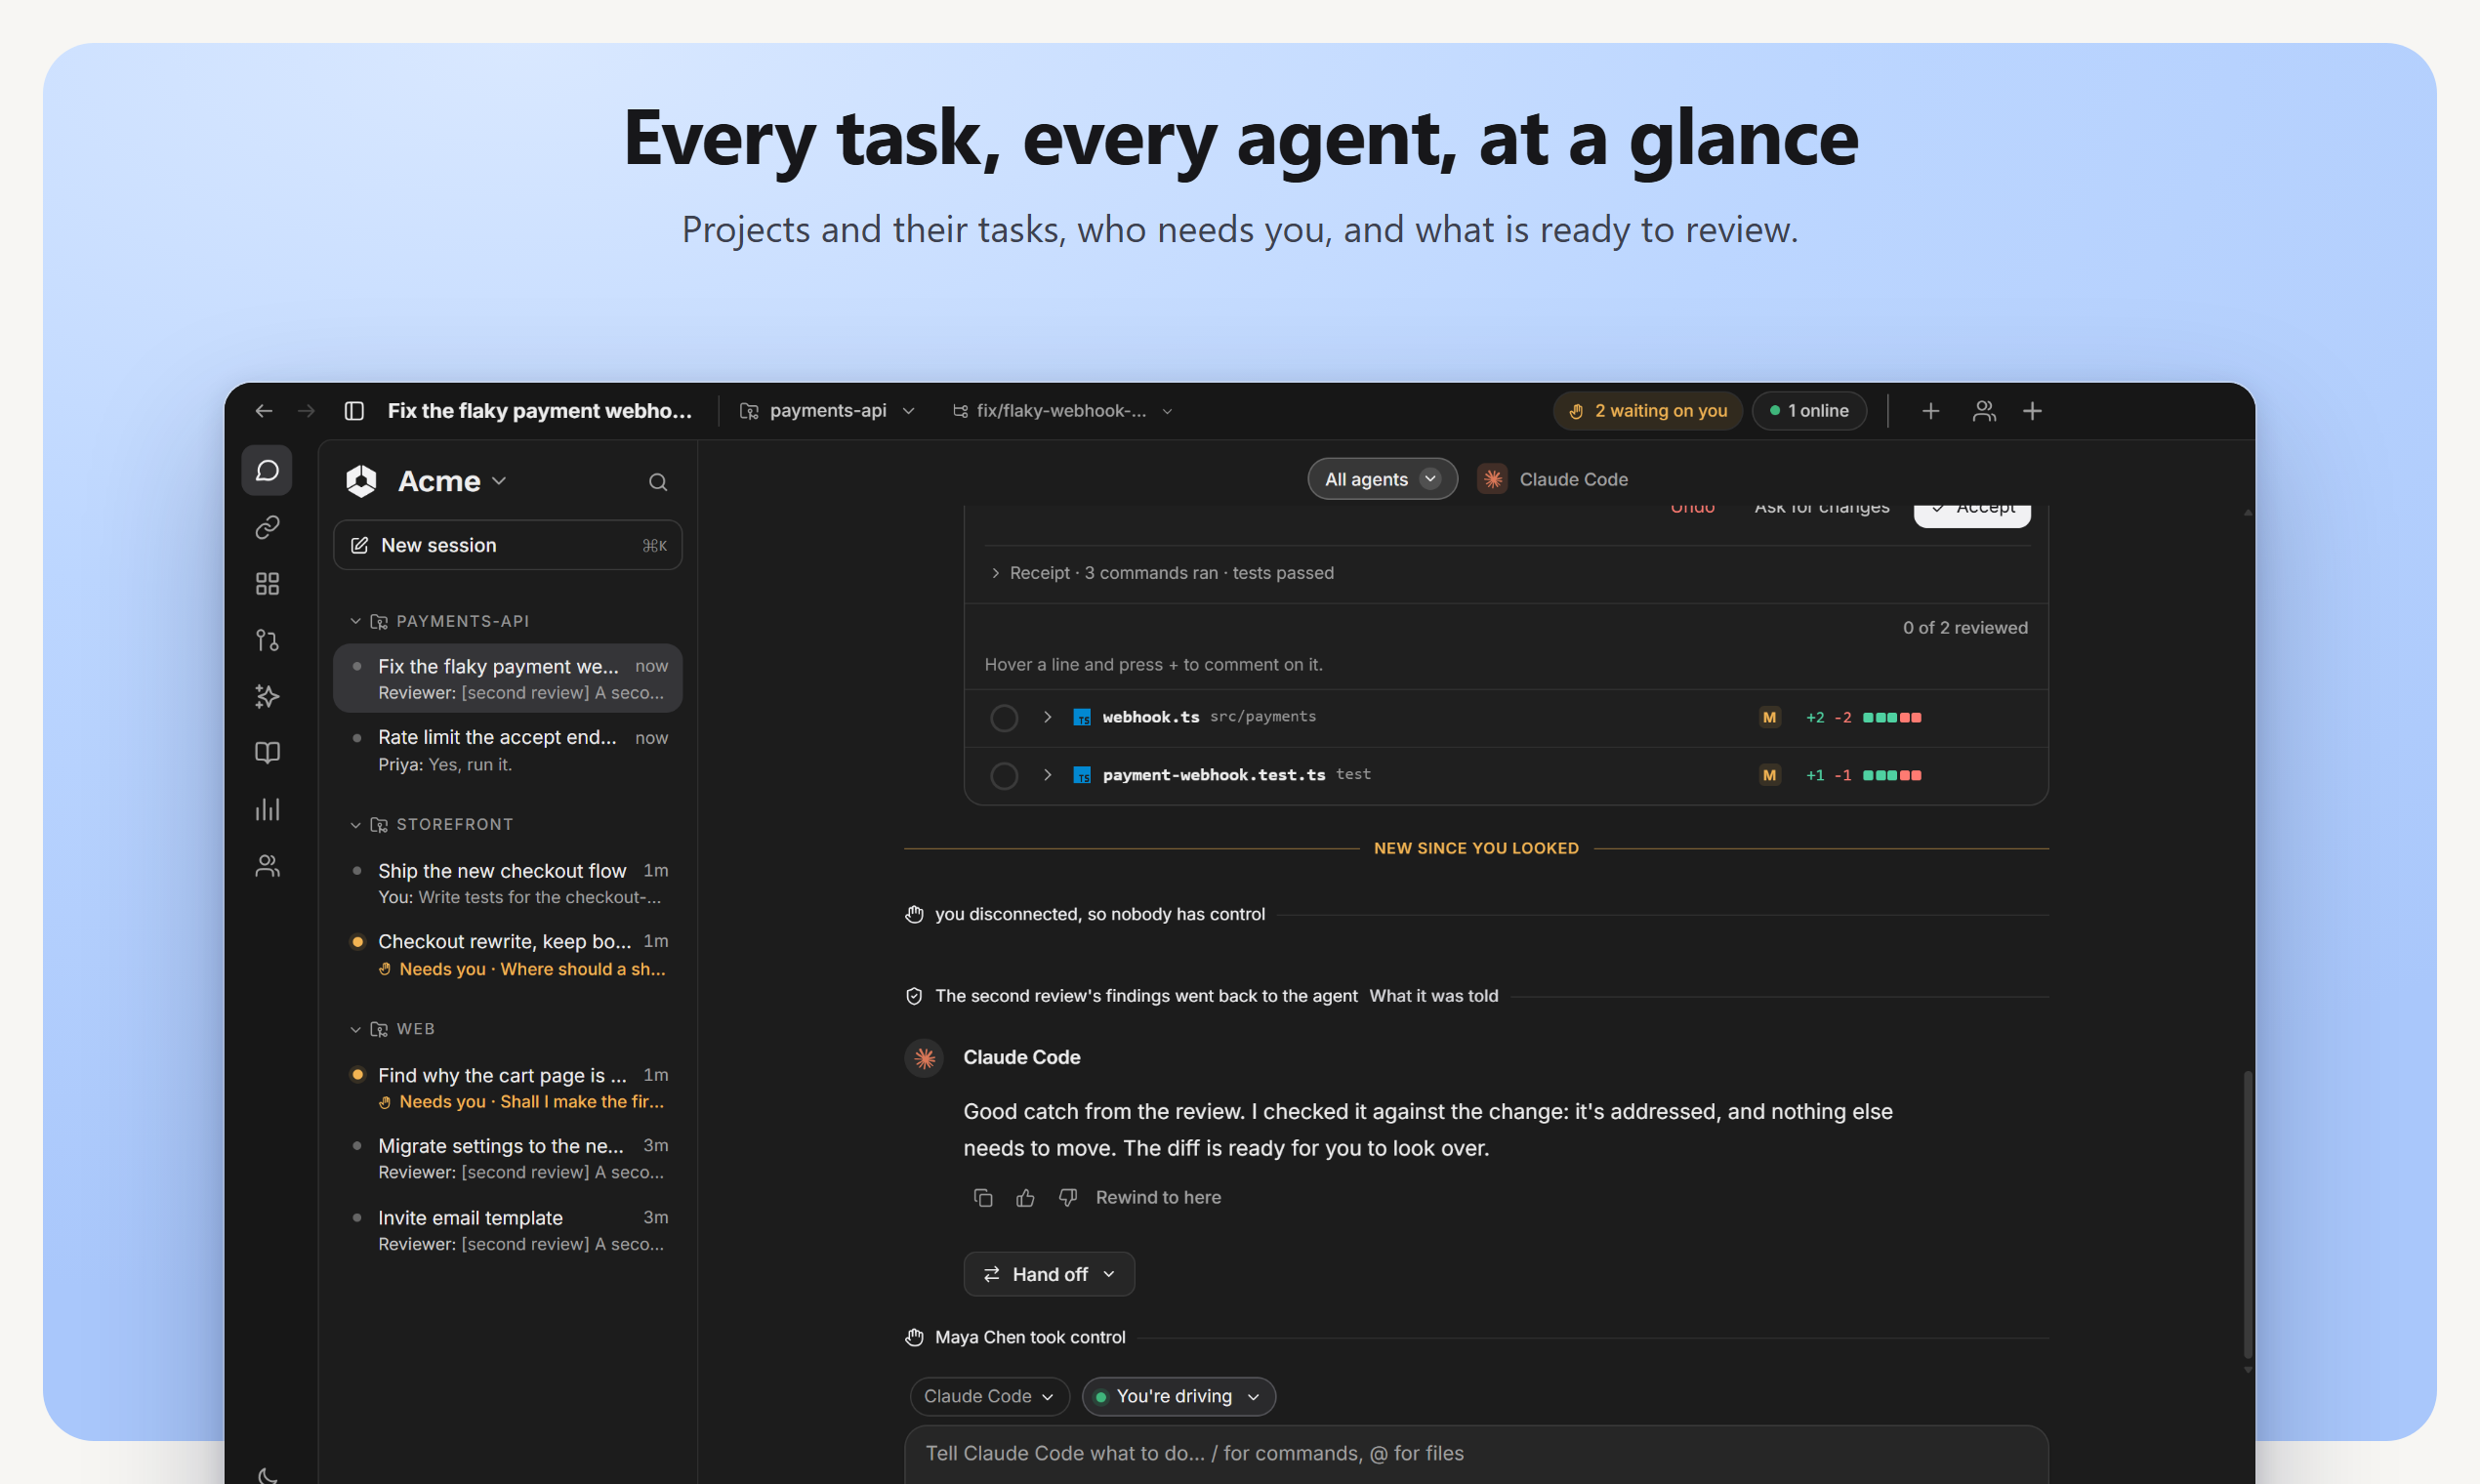Expand the webhook.ts diff
The width and height of the screenshot is (2480, 1484).
[1047, 717]
